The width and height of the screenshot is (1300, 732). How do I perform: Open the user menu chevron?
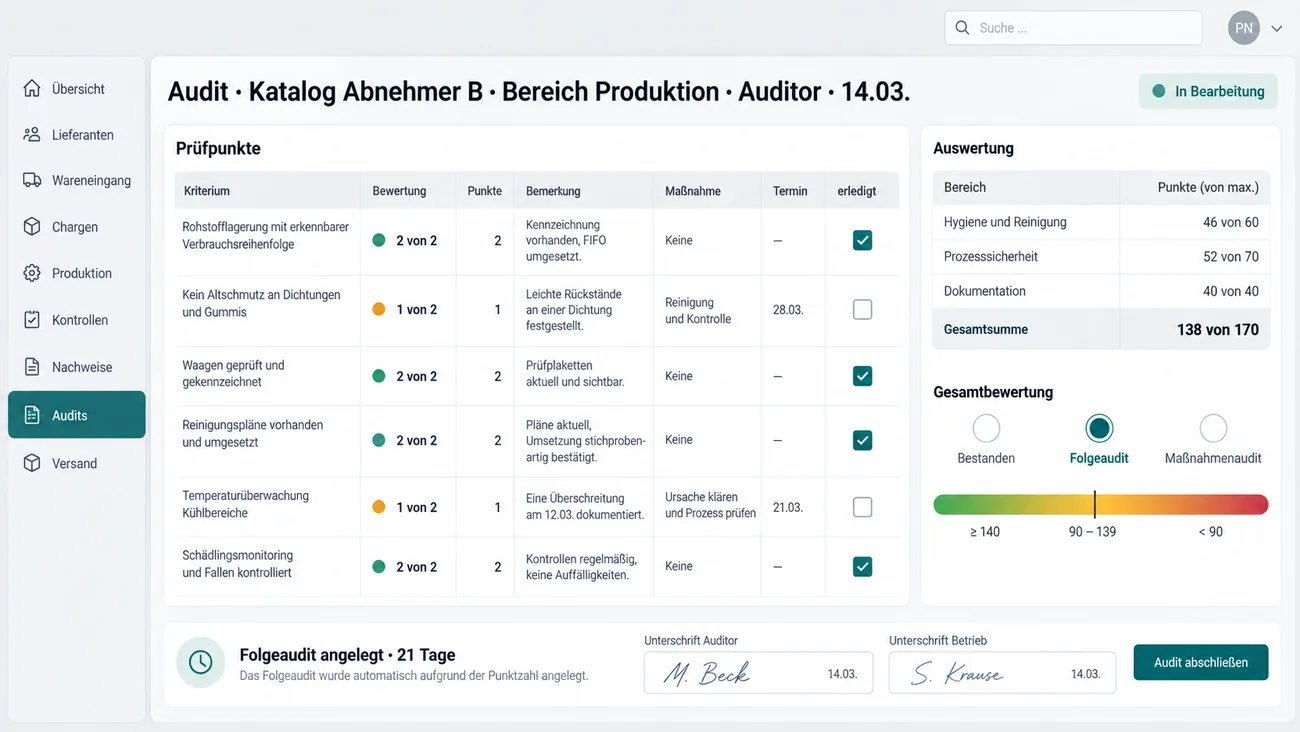(1277, 29)
